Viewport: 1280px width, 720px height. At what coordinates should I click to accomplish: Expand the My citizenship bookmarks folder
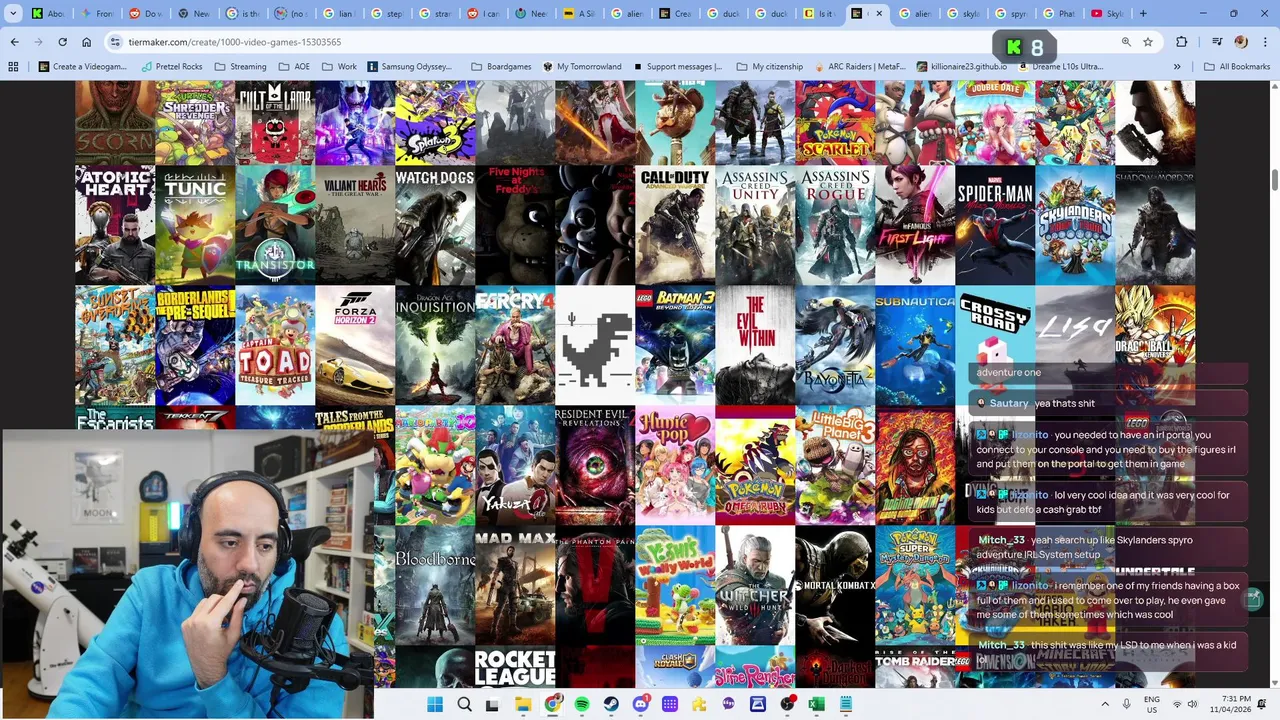(769, 67)
